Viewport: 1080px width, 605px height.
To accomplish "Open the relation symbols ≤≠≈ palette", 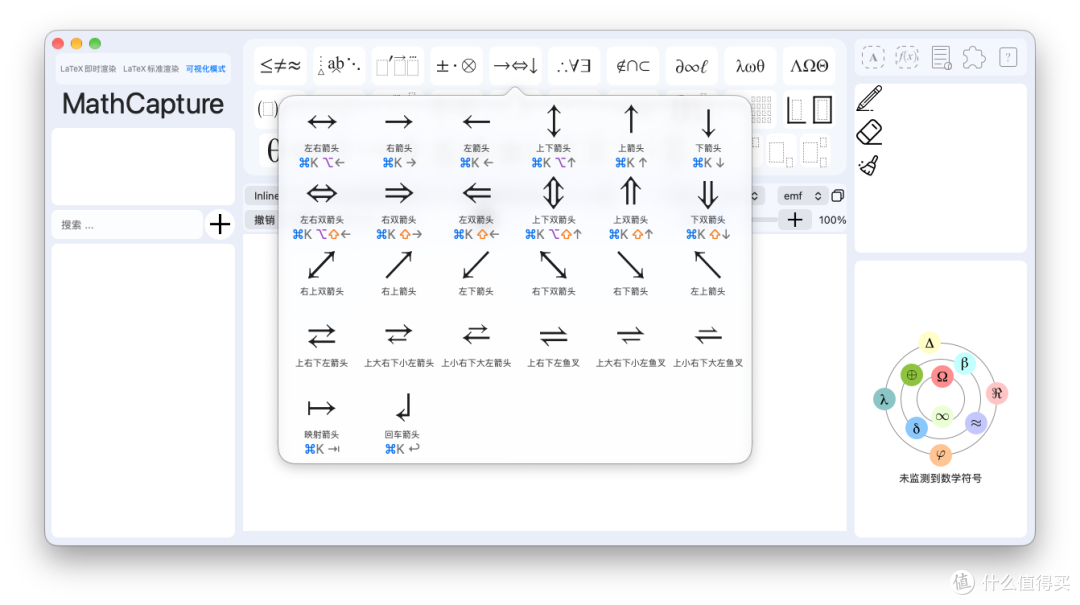I will (280, 66).
